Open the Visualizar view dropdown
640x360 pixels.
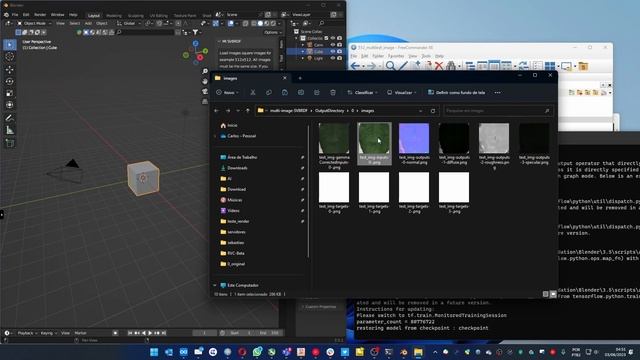click(x=401, y=93)
